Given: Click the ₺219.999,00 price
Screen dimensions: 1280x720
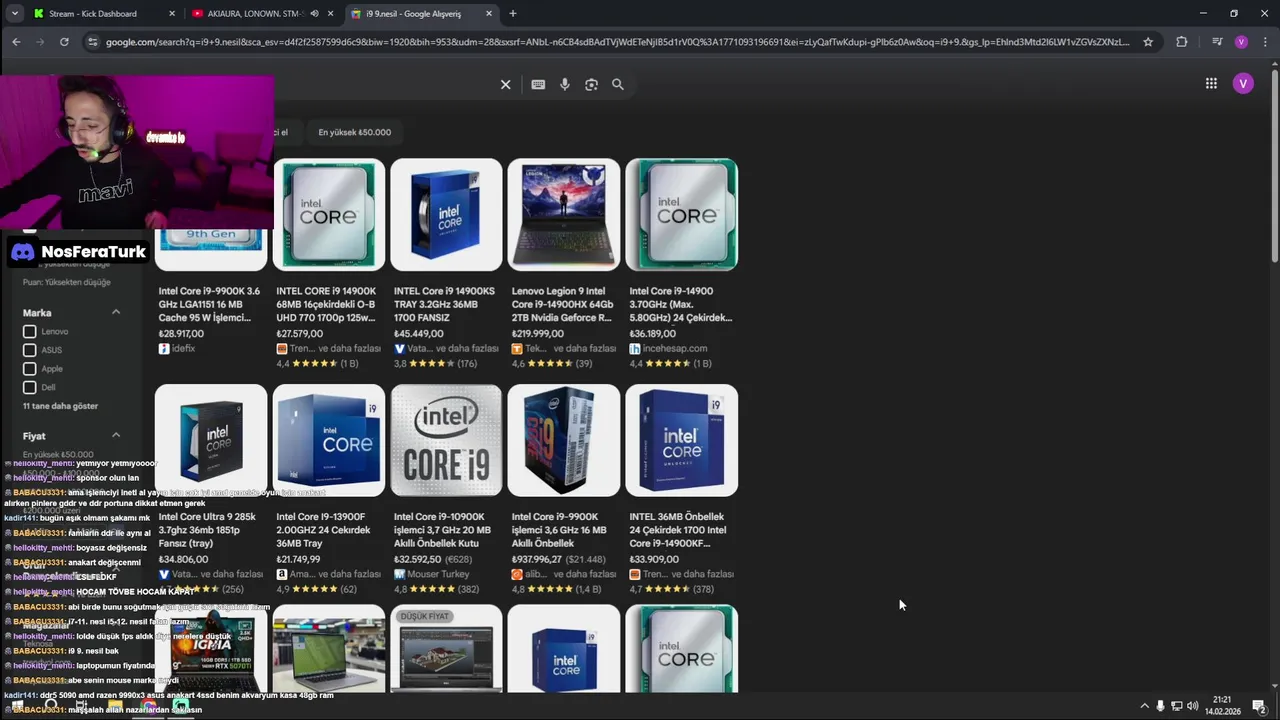Looking at the screenshot, I should coord(538,334).
